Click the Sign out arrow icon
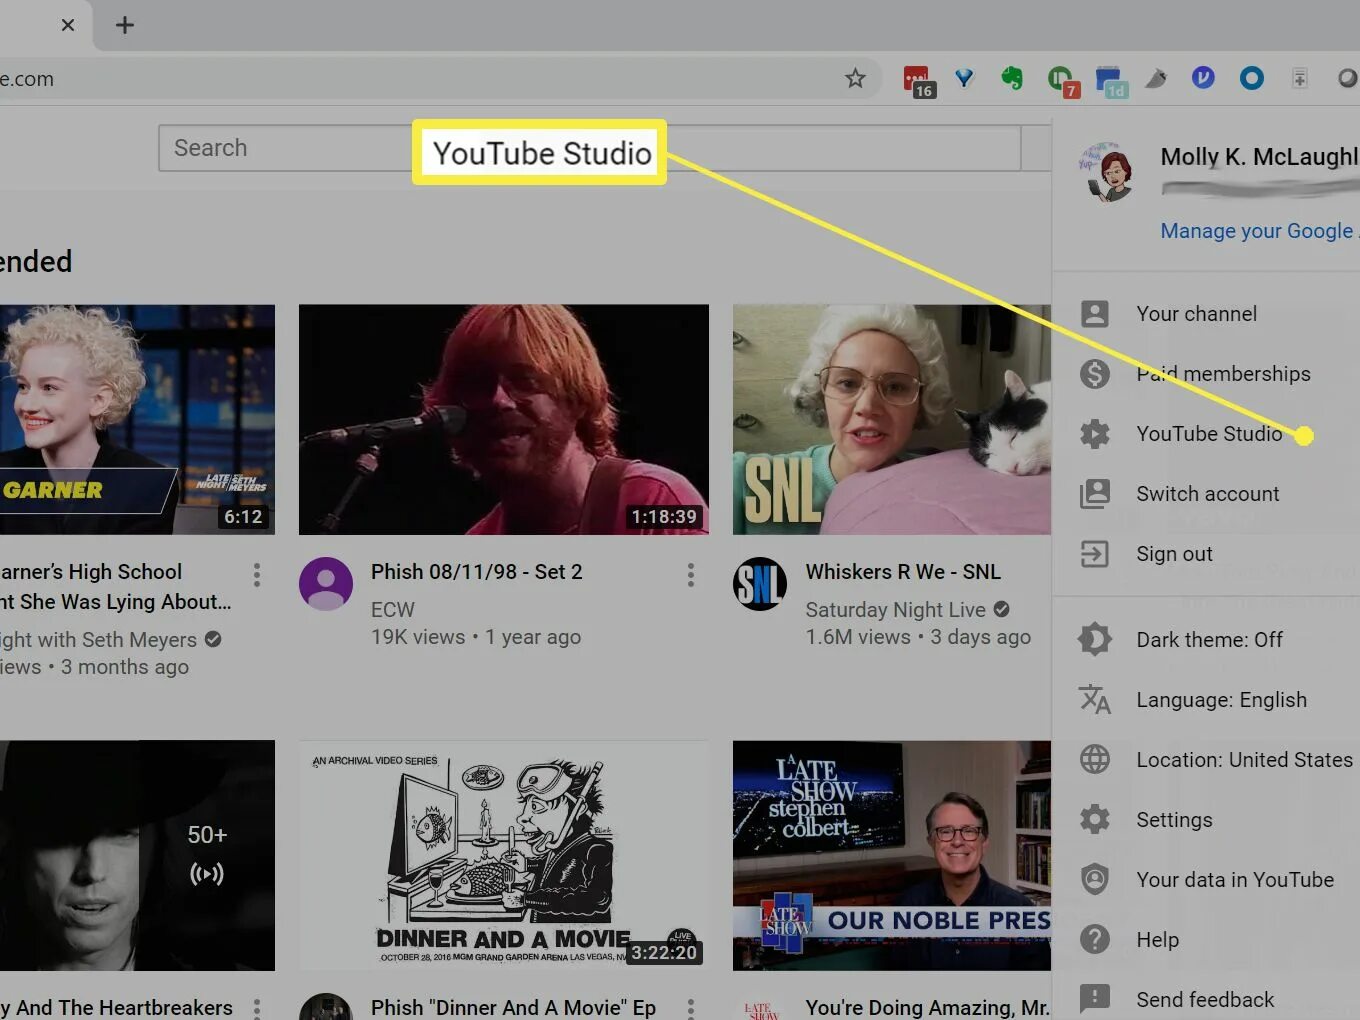The height and width of the screenshot is (1020, 1360). coord(1095,554)
